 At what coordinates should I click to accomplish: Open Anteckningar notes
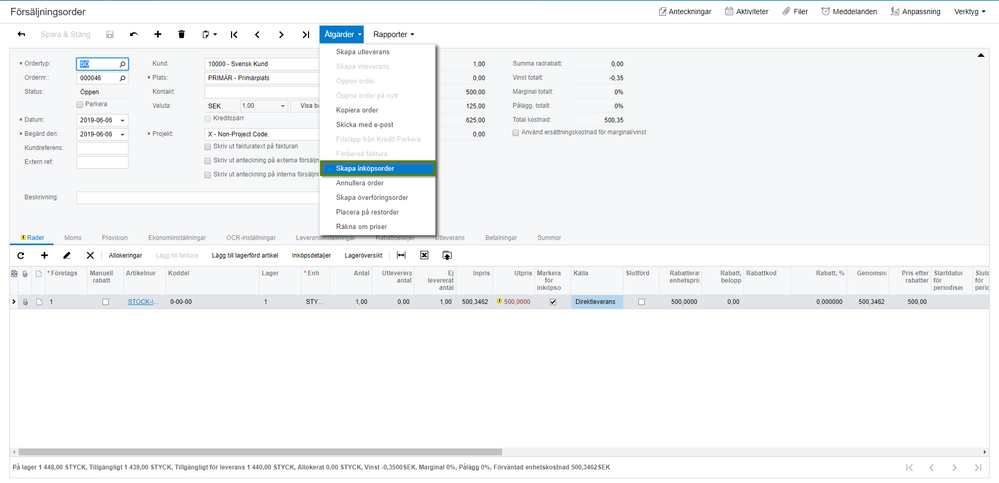685,11
